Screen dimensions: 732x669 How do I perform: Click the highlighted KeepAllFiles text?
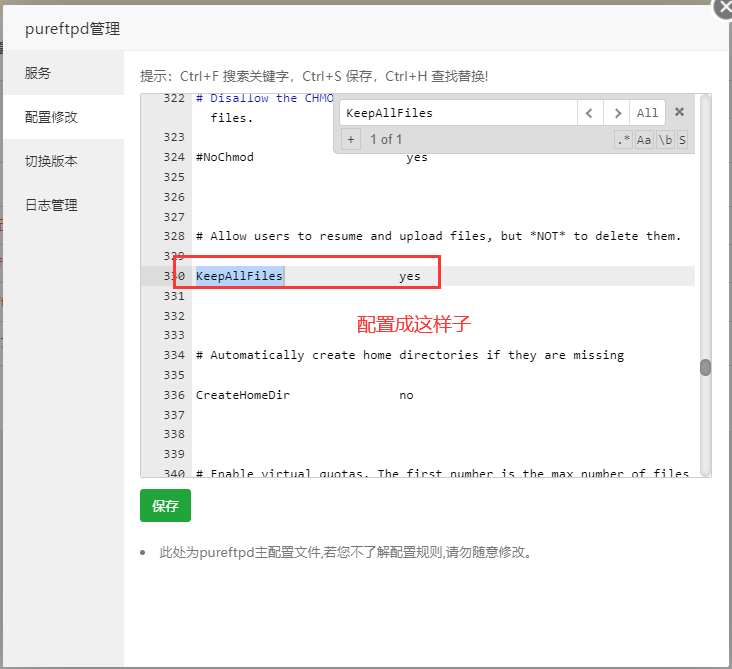239,276
